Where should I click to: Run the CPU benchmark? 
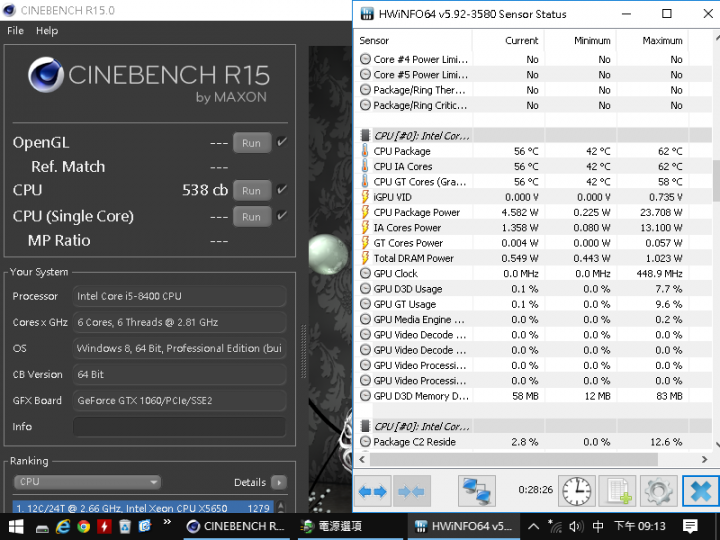pos(252,191)
